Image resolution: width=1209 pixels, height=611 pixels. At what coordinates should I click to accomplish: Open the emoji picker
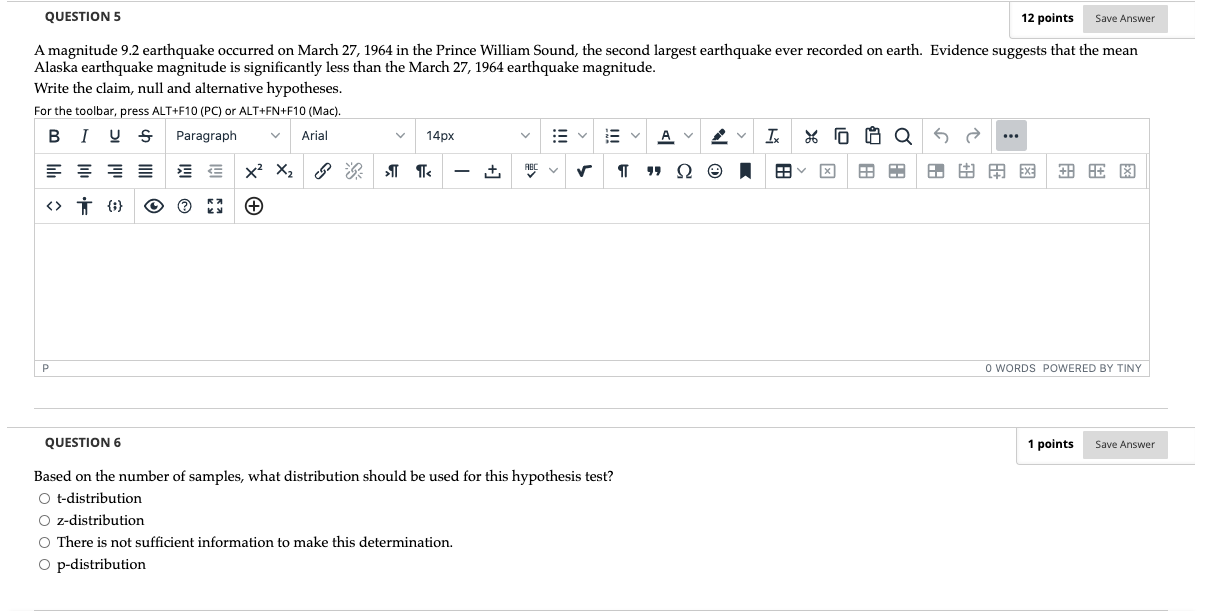click(714, 172)
